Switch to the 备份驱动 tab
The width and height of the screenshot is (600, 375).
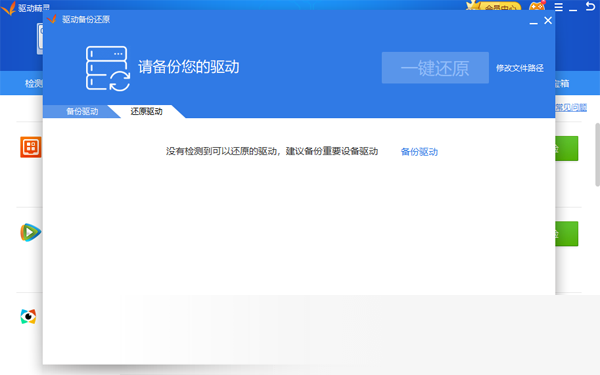click(82, 111)
